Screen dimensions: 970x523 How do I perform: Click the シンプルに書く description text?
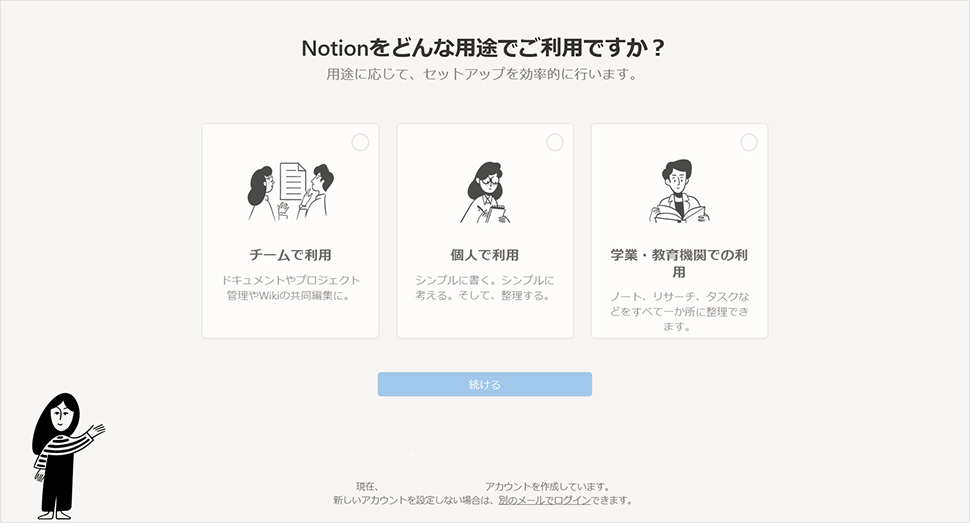point(485,288)
